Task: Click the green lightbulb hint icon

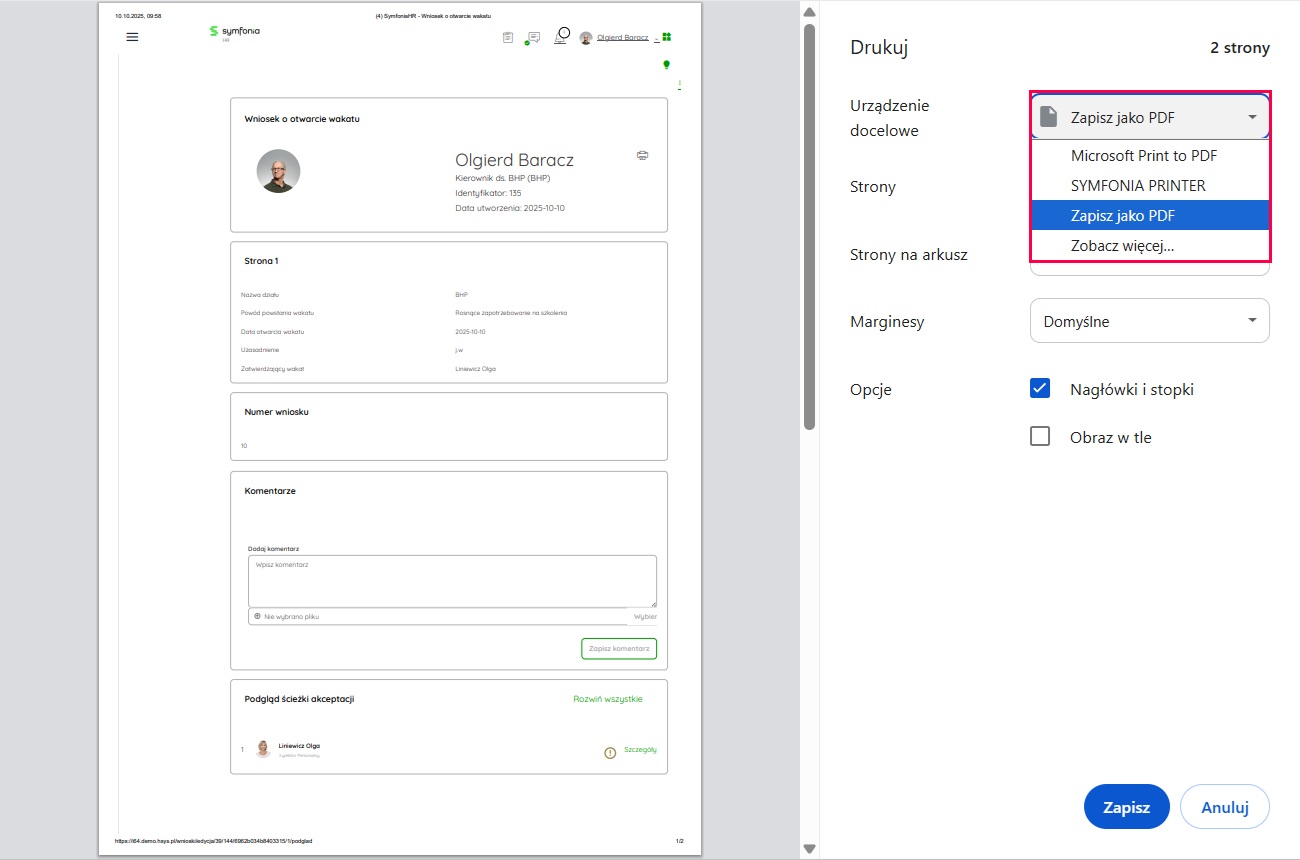Action: click(x=667, y=64)
